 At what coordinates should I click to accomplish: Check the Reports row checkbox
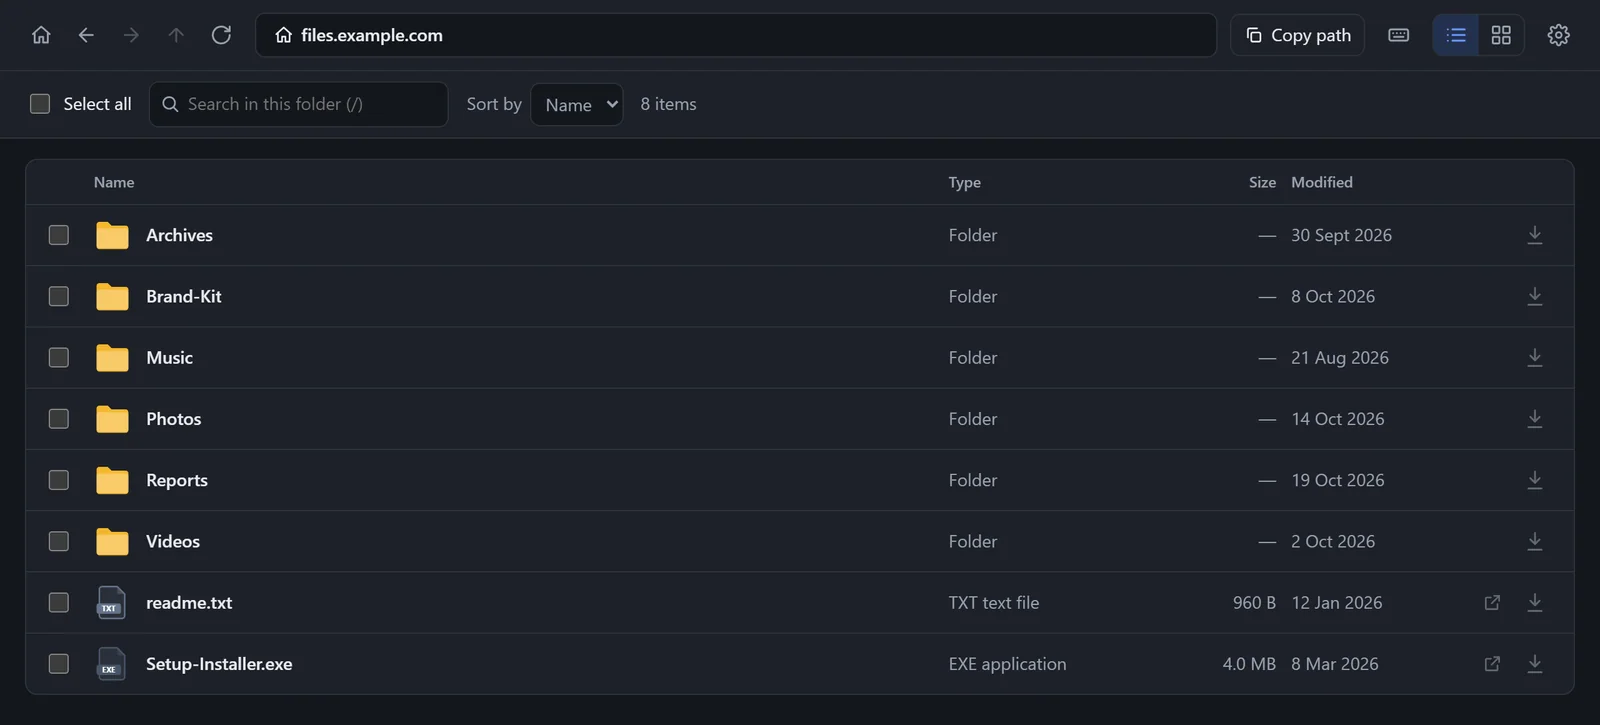click(59, 480)
